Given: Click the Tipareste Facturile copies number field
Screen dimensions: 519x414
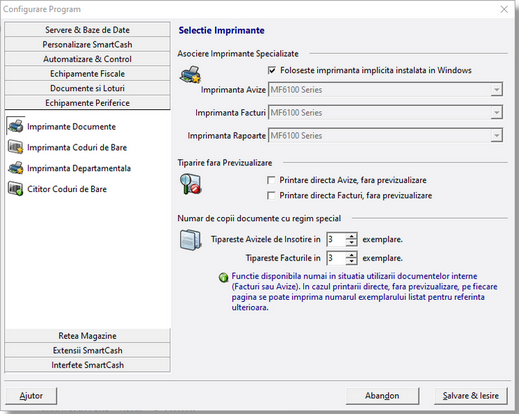Looking at the screenshot, I should coord(336,258).
